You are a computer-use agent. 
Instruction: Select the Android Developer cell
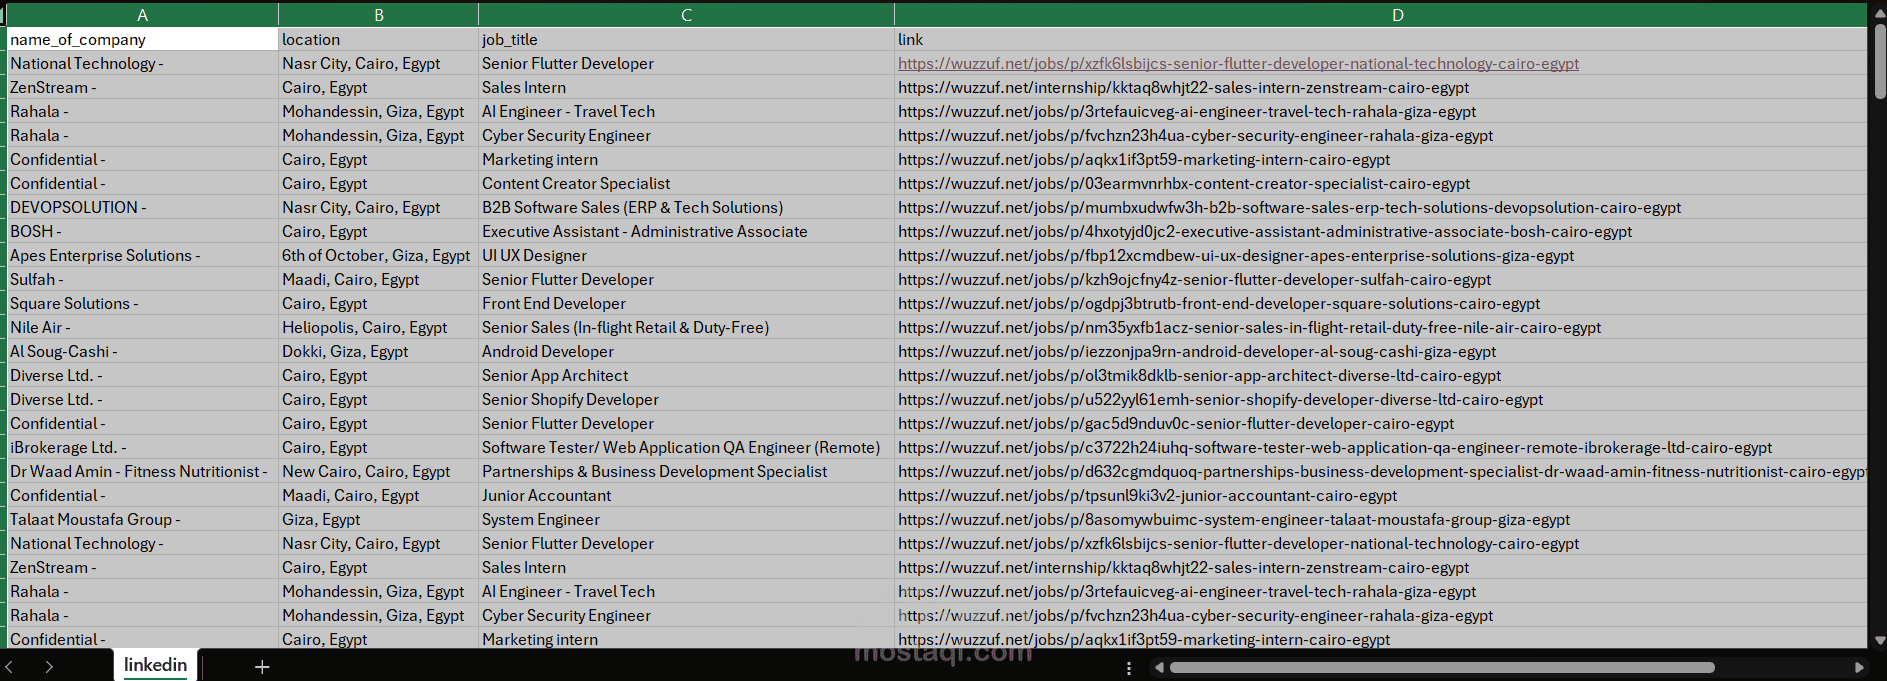tap(686, 351)
